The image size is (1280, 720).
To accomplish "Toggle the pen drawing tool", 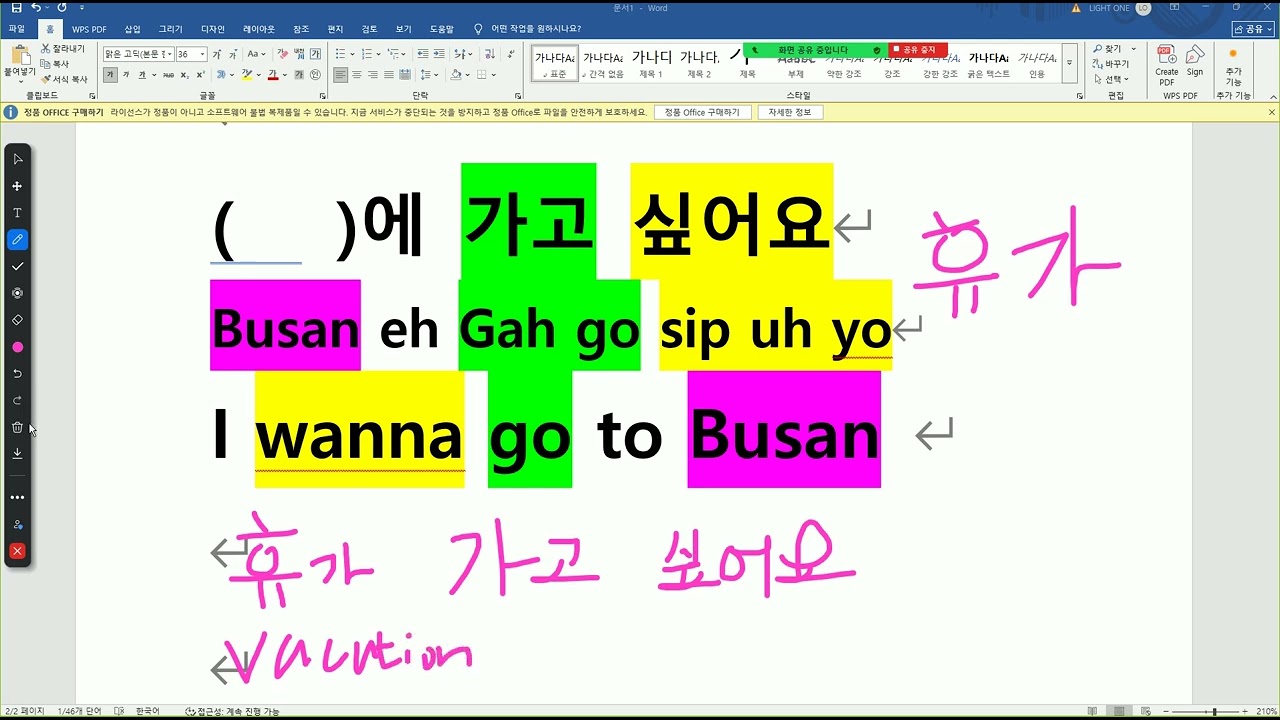I will point(17,240).
